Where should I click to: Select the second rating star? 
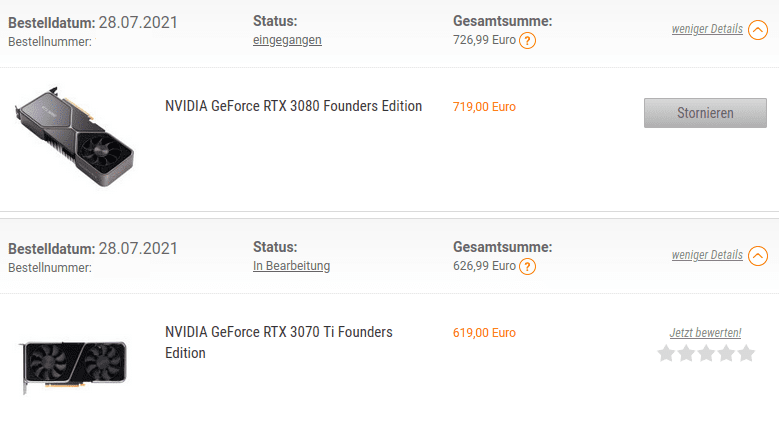[x=686, y=353]
